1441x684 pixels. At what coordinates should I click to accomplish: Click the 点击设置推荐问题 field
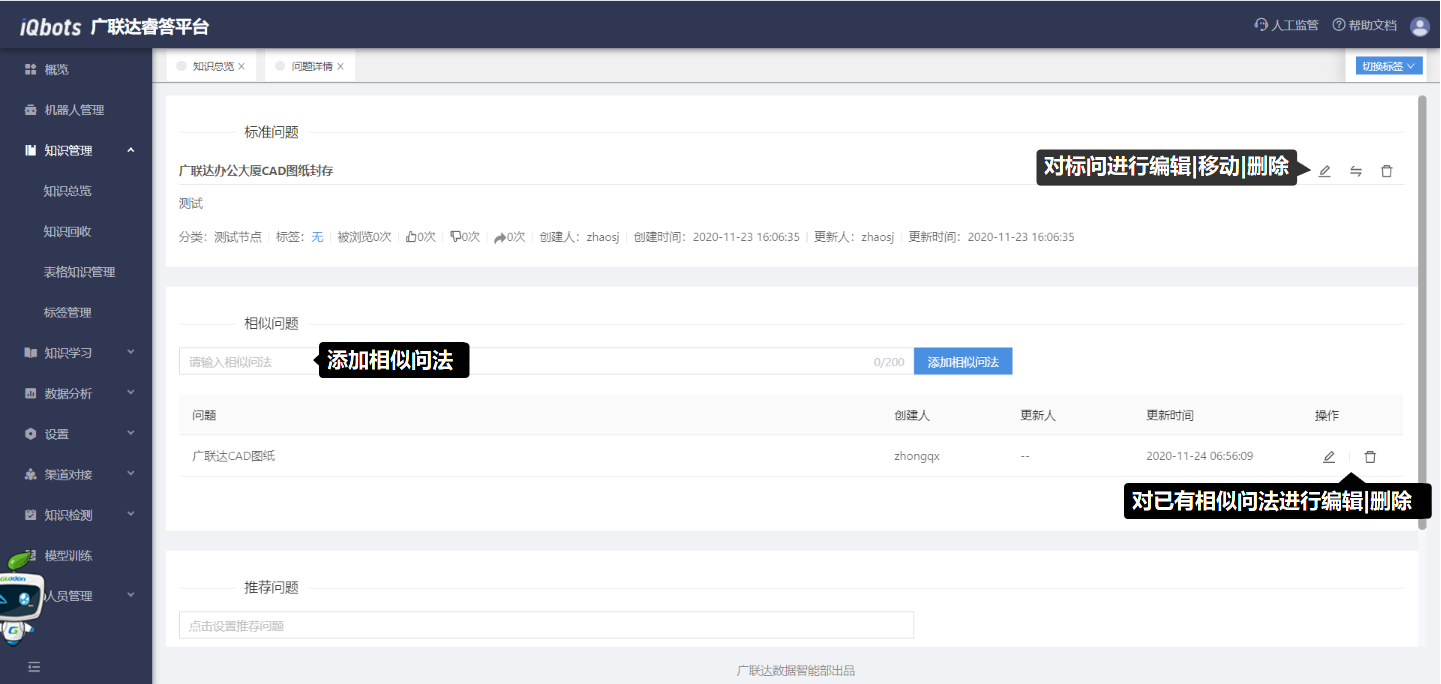tap(545, 626)
